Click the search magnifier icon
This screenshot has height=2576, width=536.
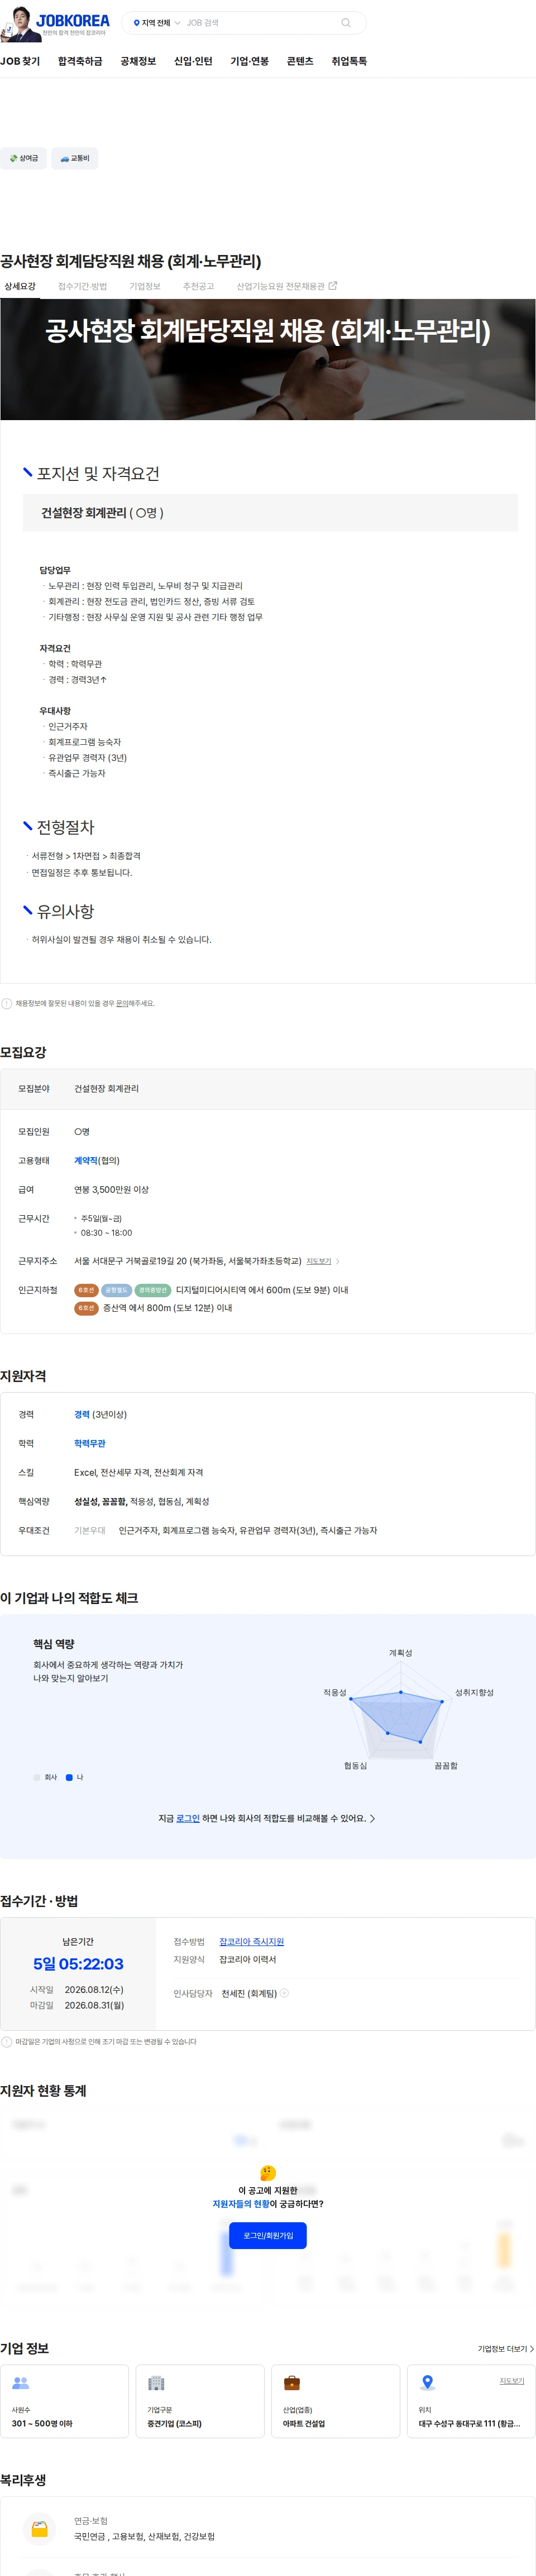[x=346, y=23]
